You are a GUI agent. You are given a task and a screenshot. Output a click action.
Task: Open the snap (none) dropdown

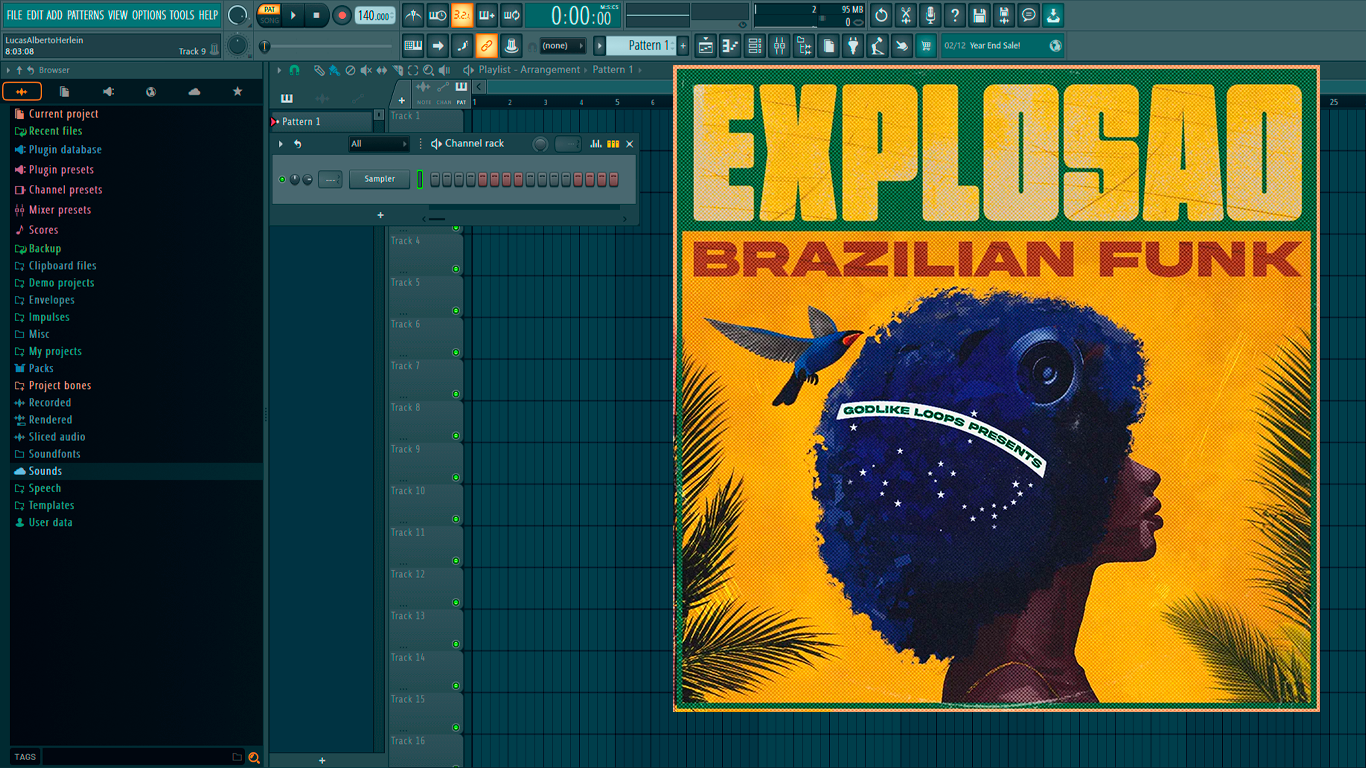[562, 45]
